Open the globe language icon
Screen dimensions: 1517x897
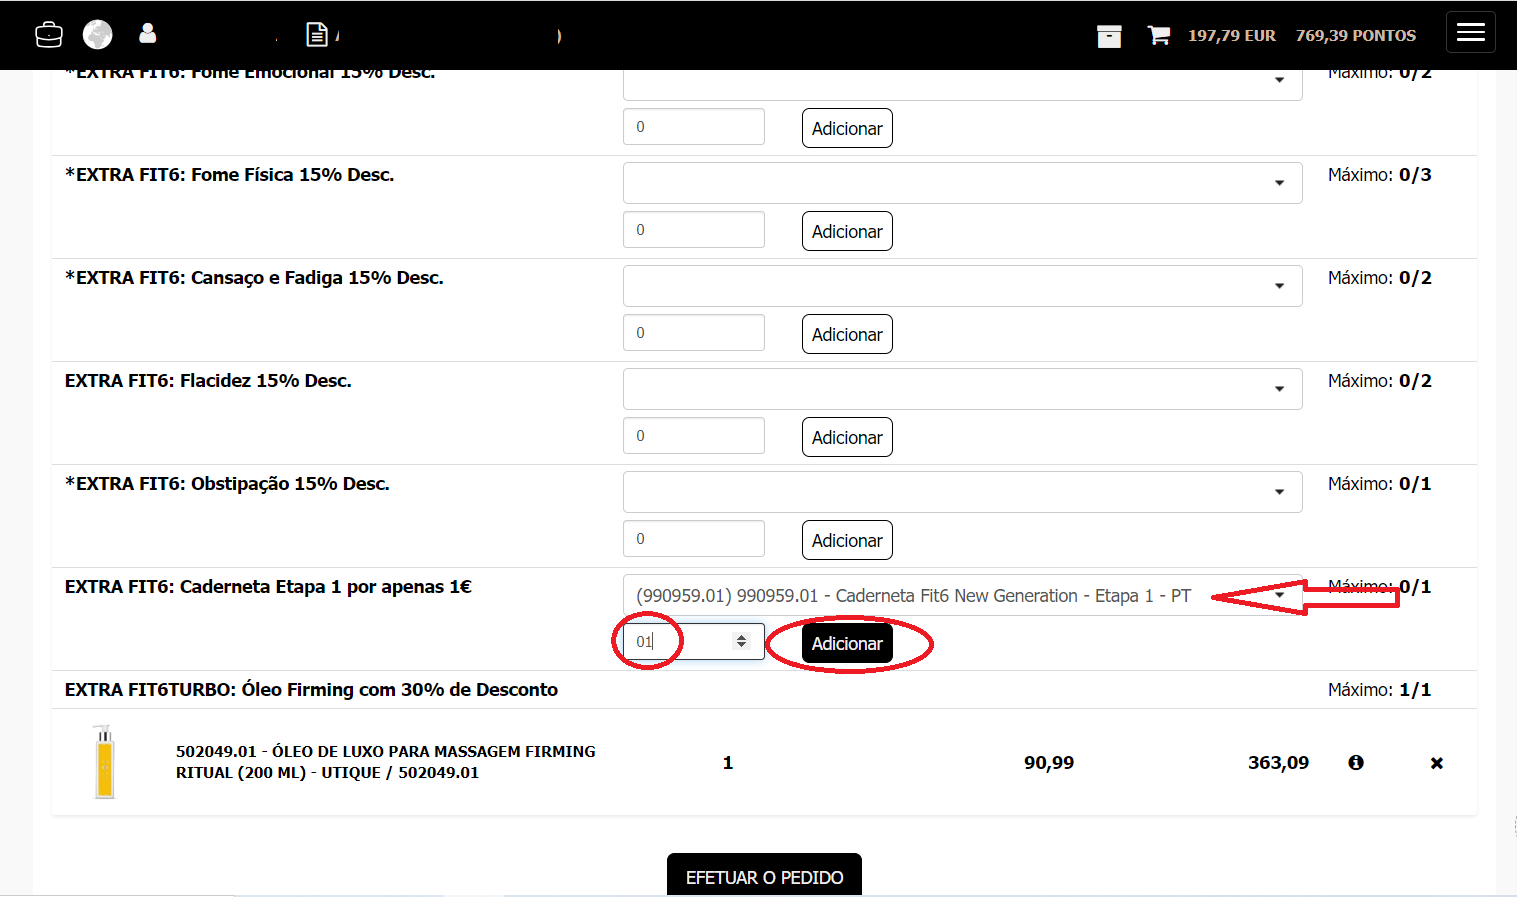(x=97, y=35)
